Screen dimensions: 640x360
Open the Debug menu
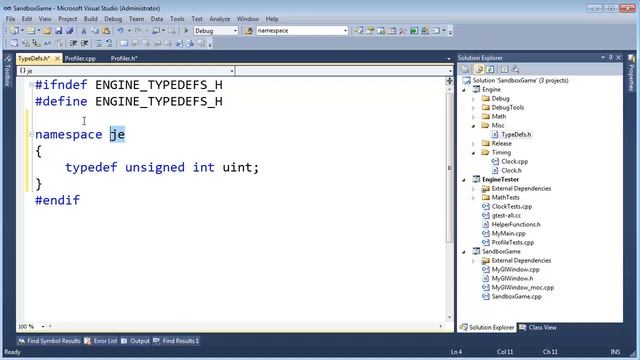tap(113, 19)
